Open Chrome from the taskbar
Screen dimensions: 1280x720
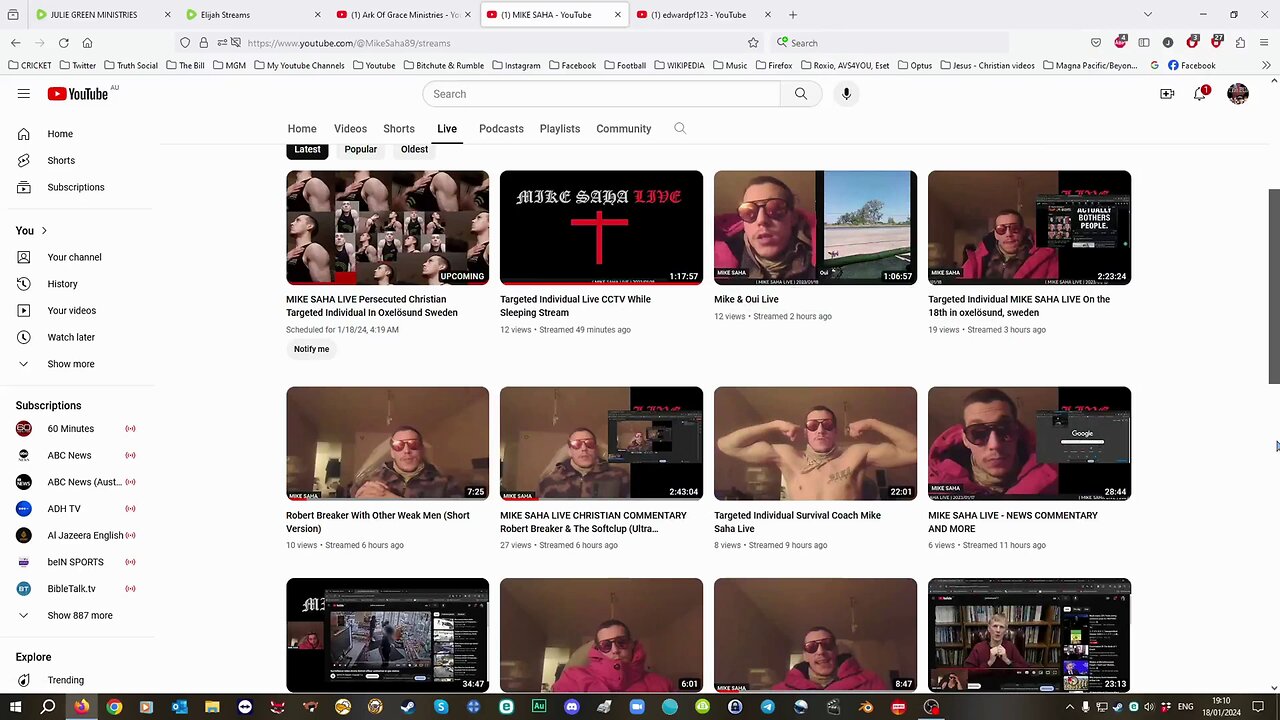[114, 707]
